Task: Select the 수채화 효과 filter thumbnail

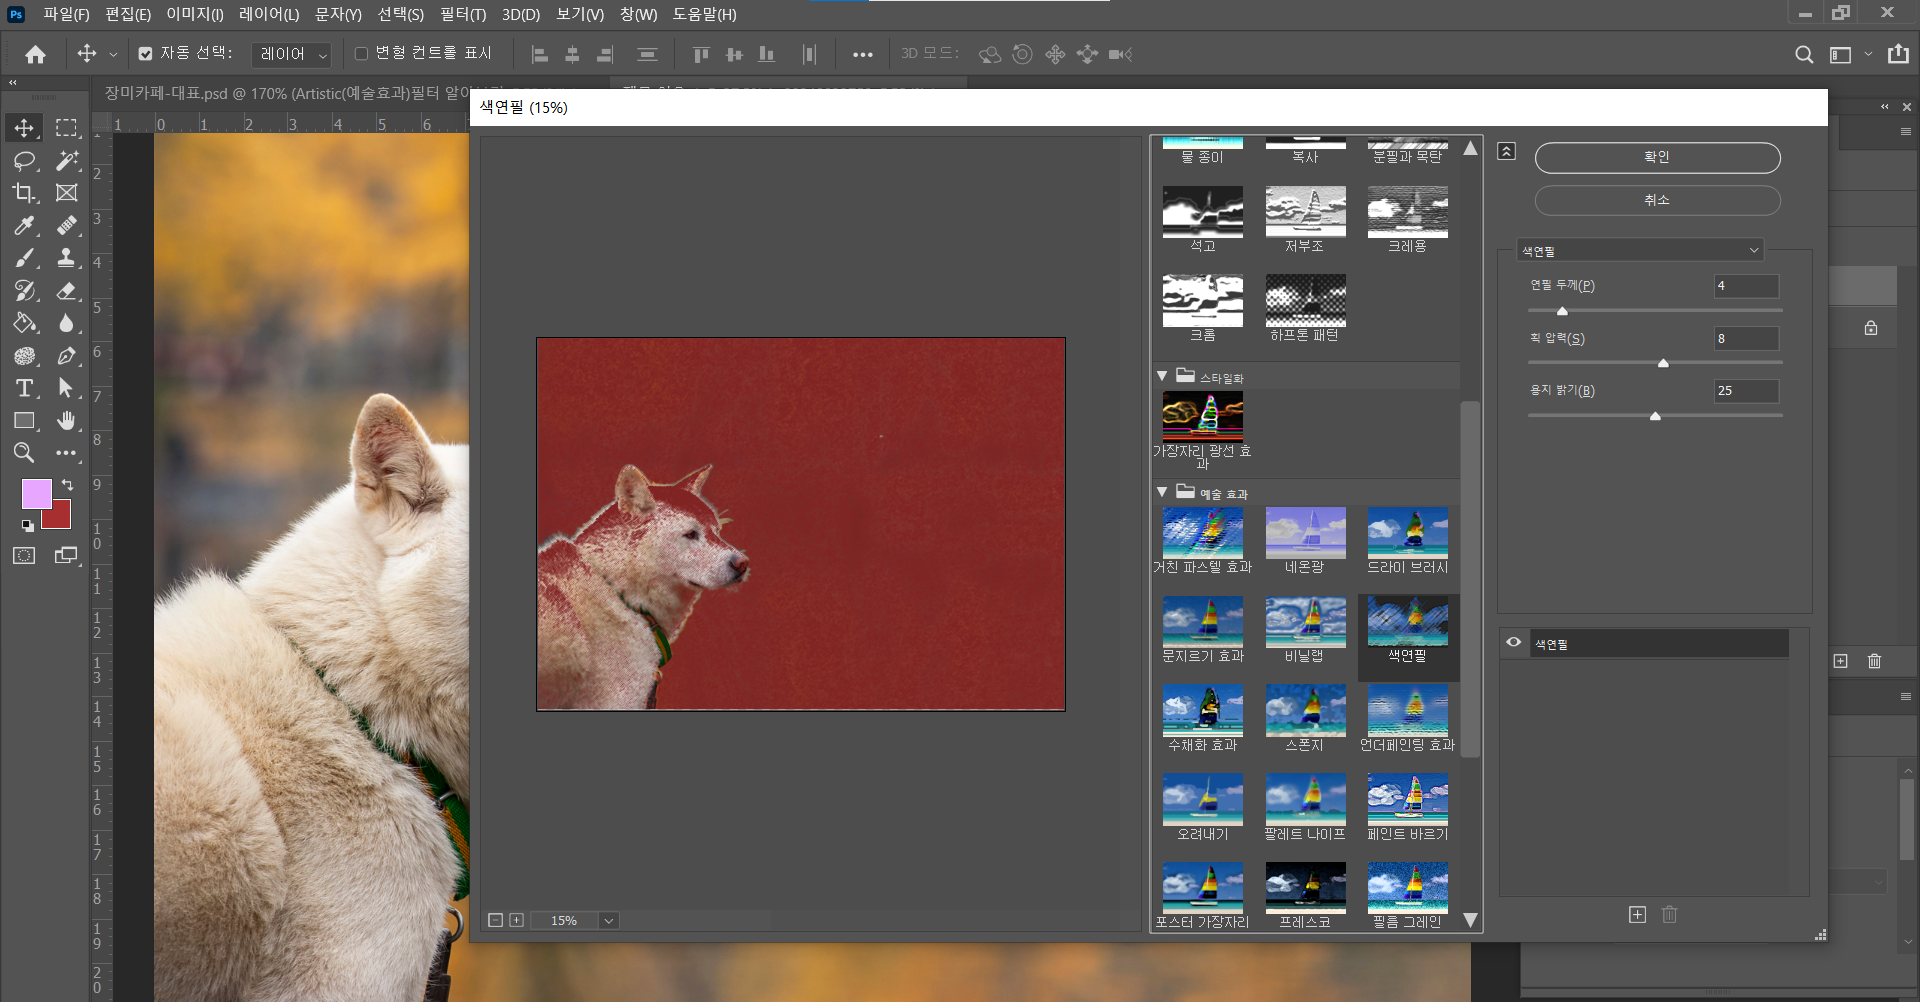Action: point(1203,710)
